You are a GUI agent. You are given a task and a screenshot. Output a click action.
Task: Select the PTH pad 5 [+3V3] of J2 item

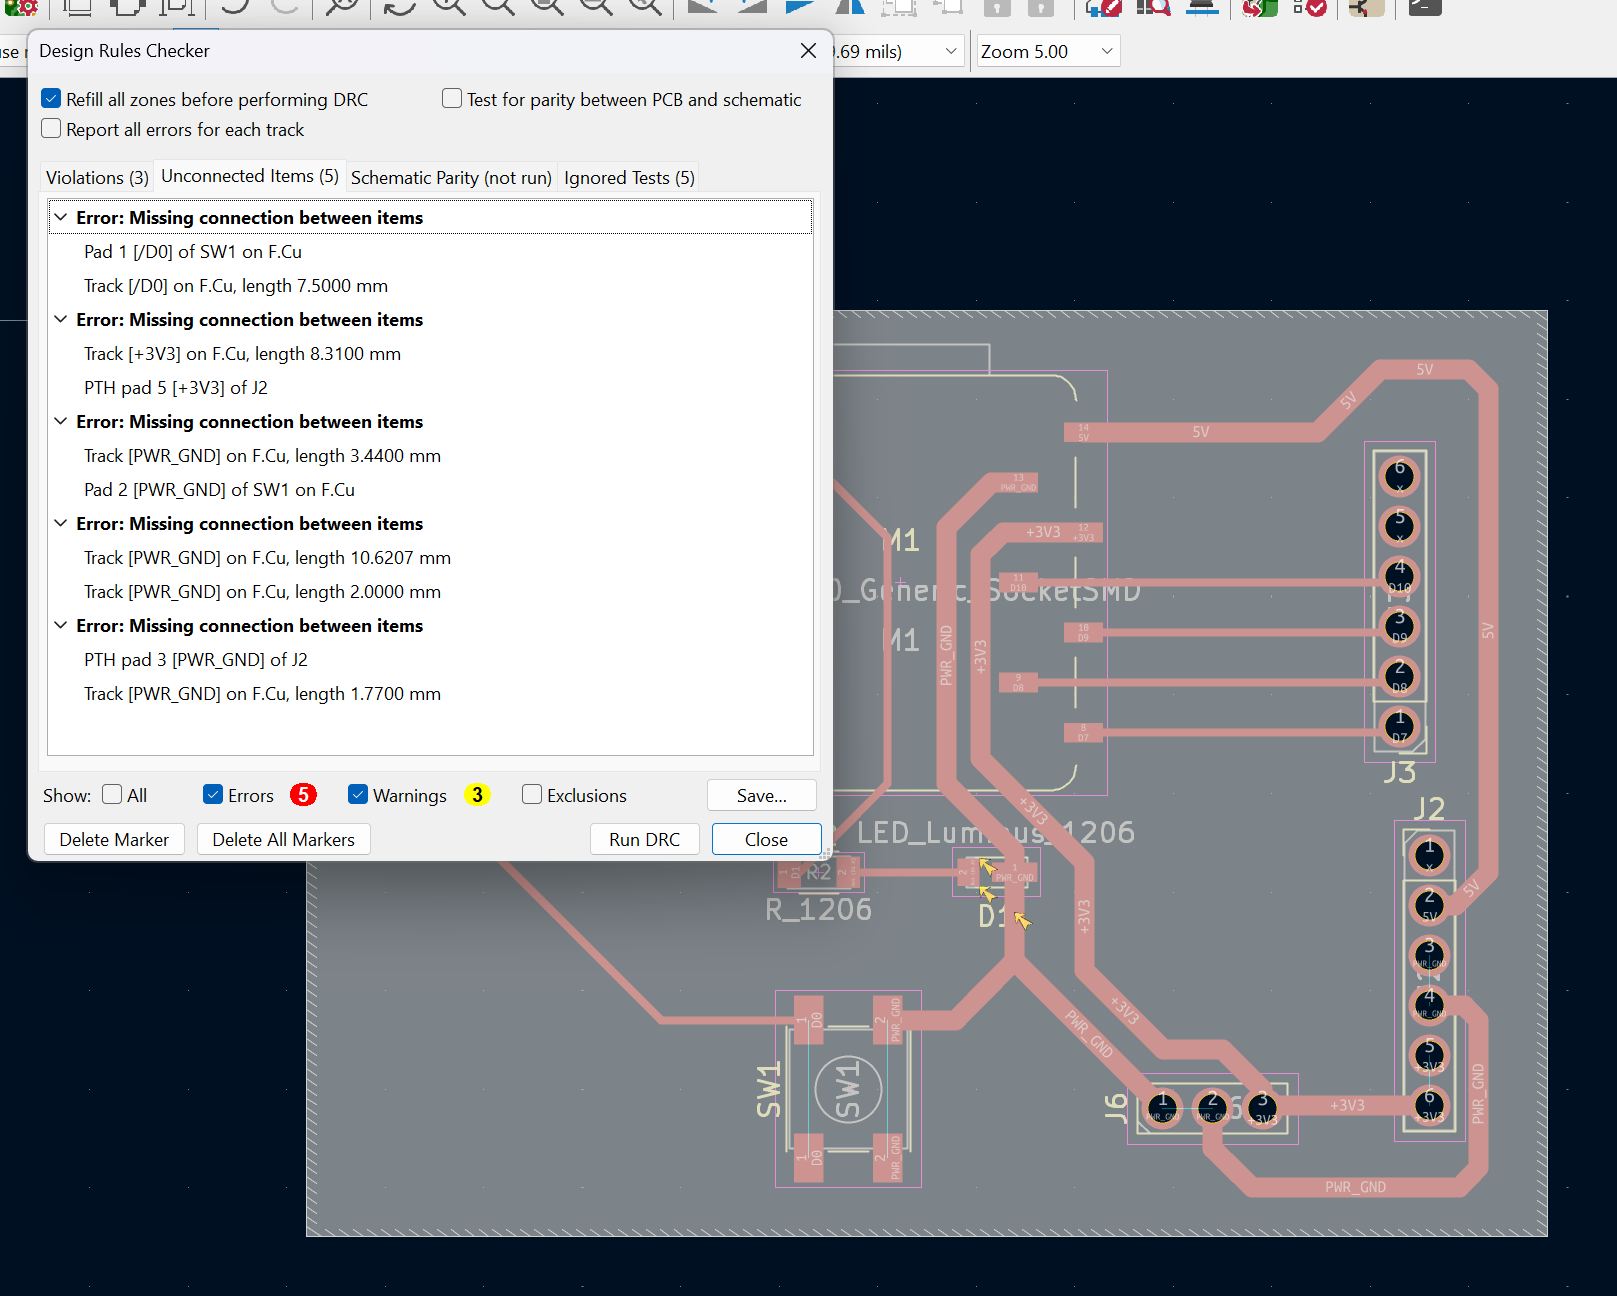point(175,388)
